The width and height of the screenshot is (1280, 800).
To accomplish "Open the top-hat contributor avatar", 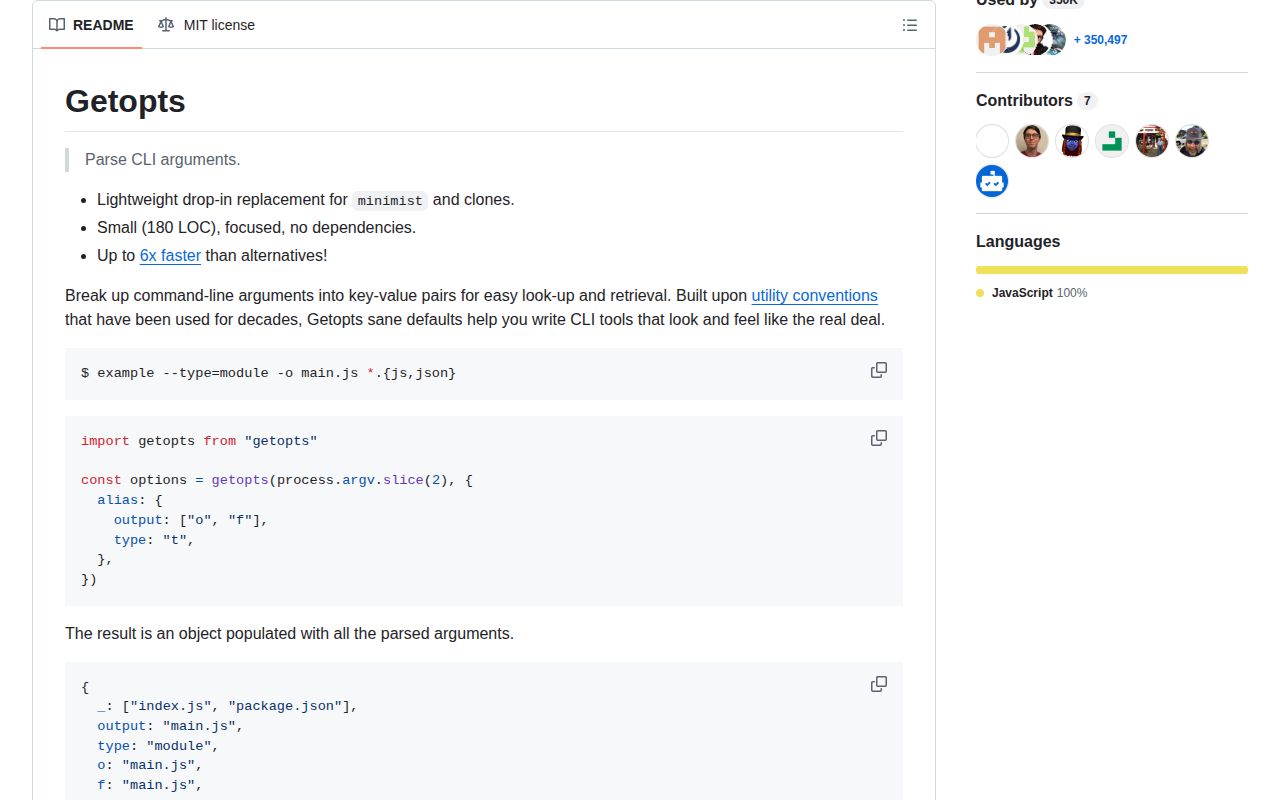I will (1072, 141).
